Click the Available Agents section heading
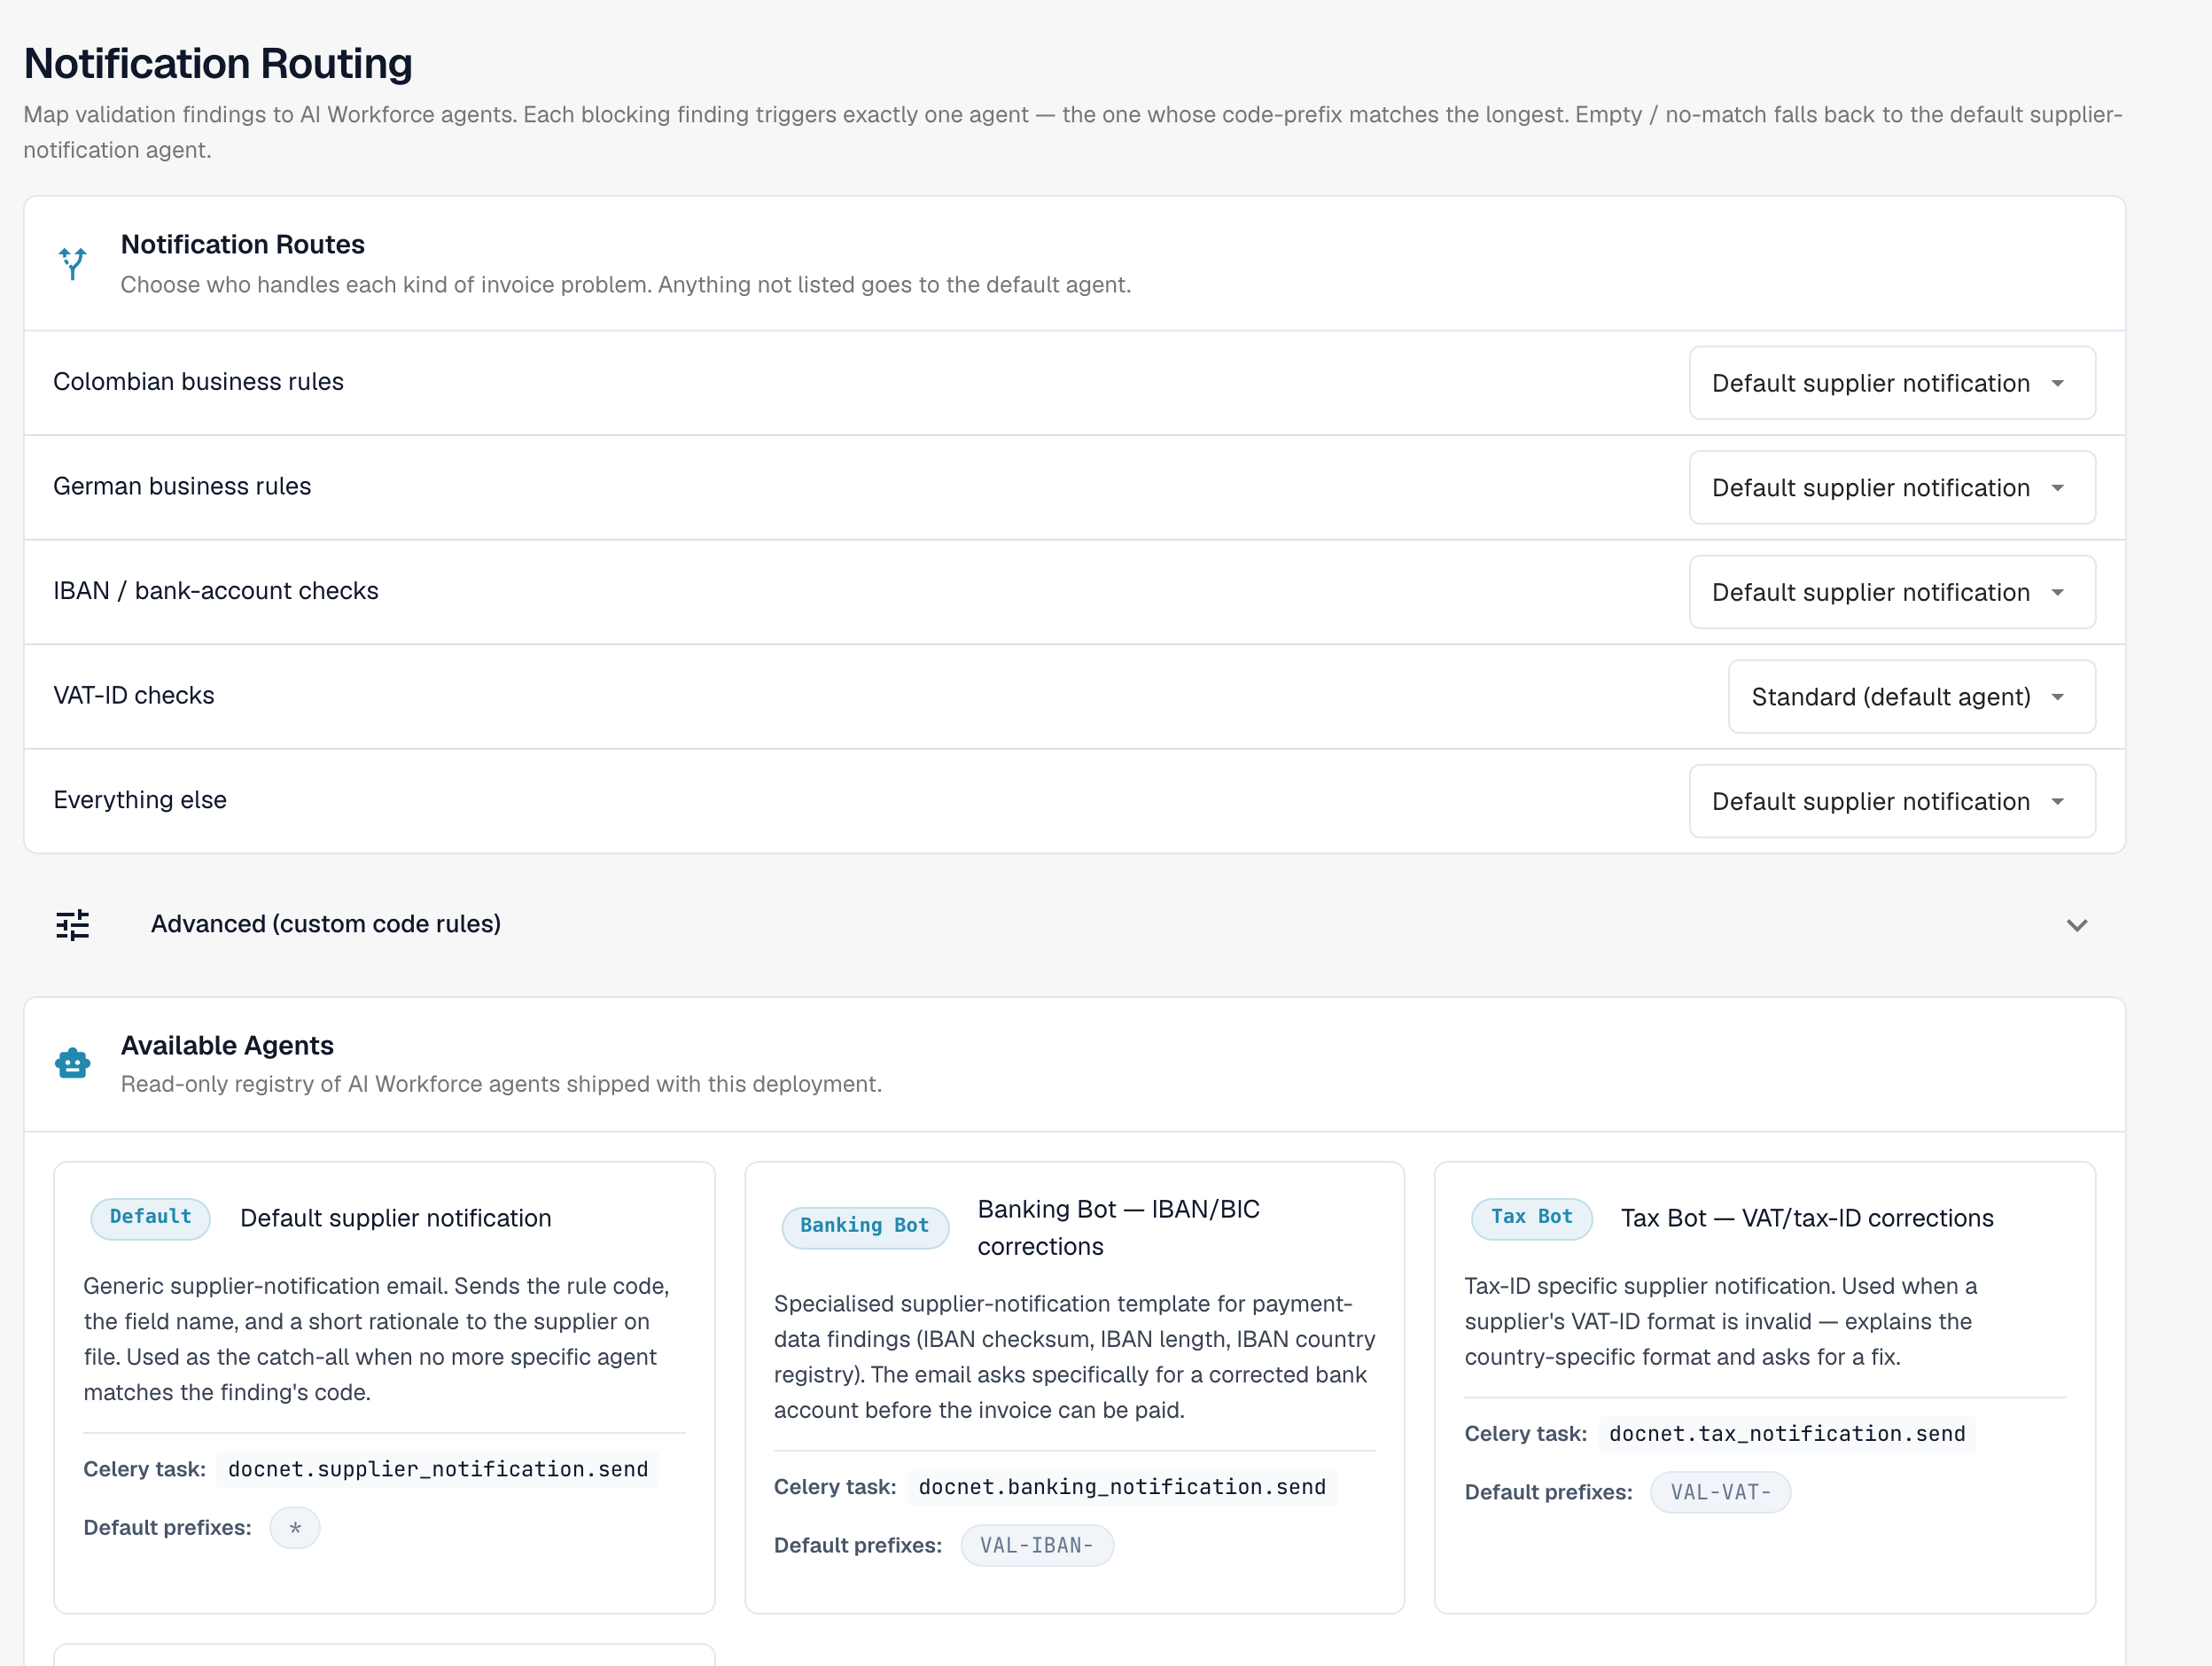Viewport: 2212px width, 1666px height. coord(227,1045)
